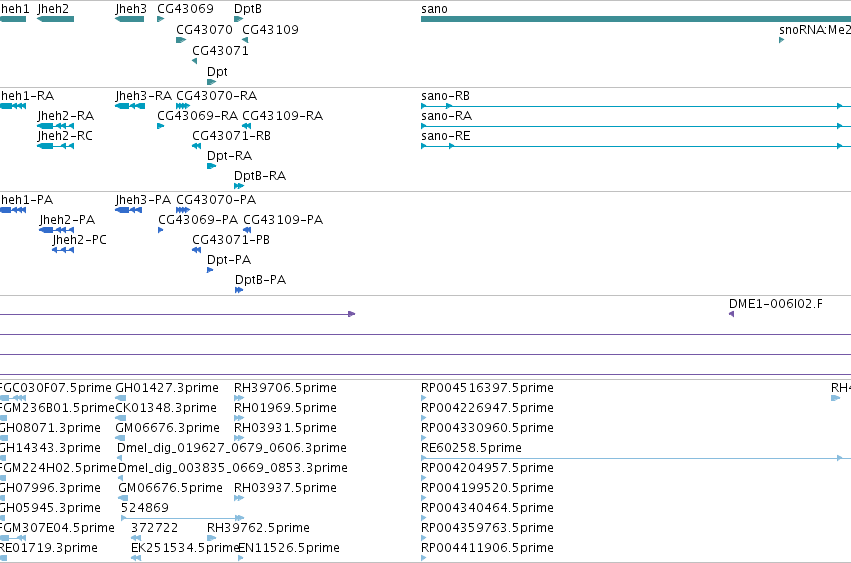Click protein Jheh2-PA
Image resolution: width=851 pixels, height=563 pixels.
pyautogui.click(x=67, y=220)
